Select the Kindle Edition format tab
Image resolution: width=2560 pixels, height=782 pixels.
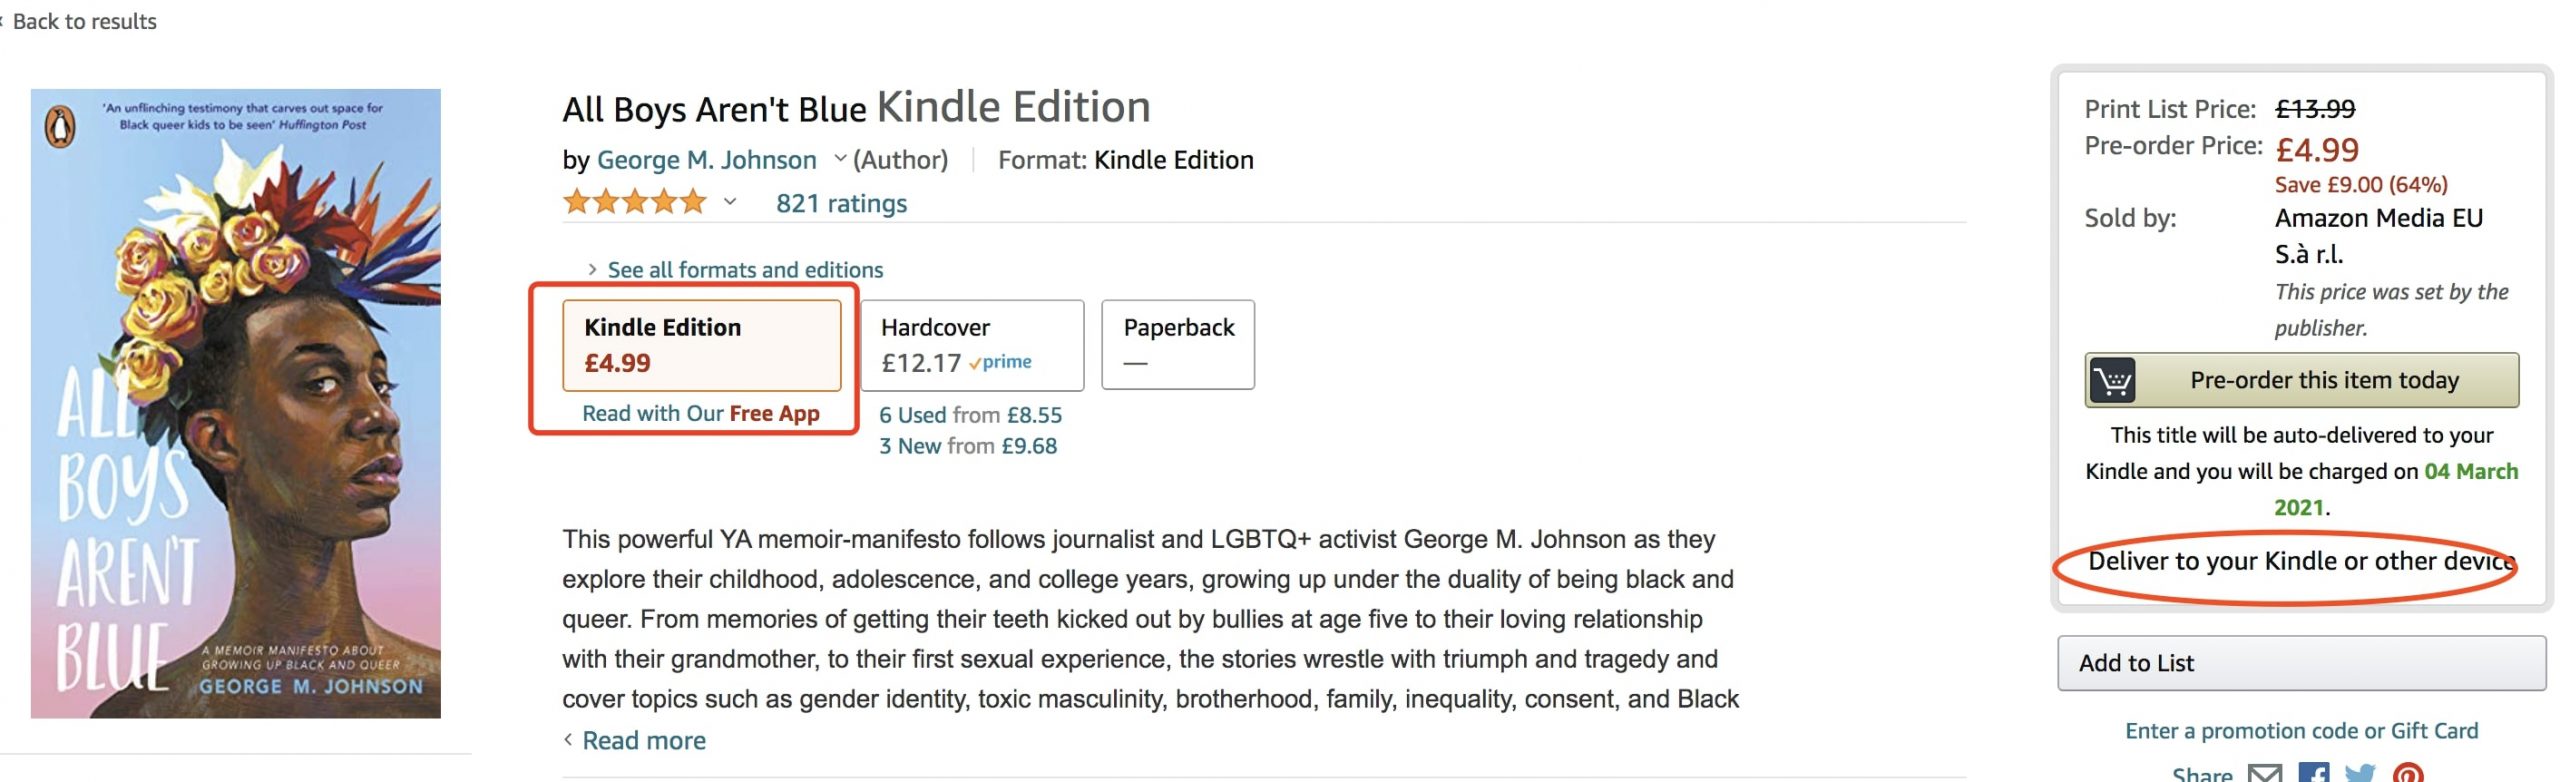[x=701, y=345]
